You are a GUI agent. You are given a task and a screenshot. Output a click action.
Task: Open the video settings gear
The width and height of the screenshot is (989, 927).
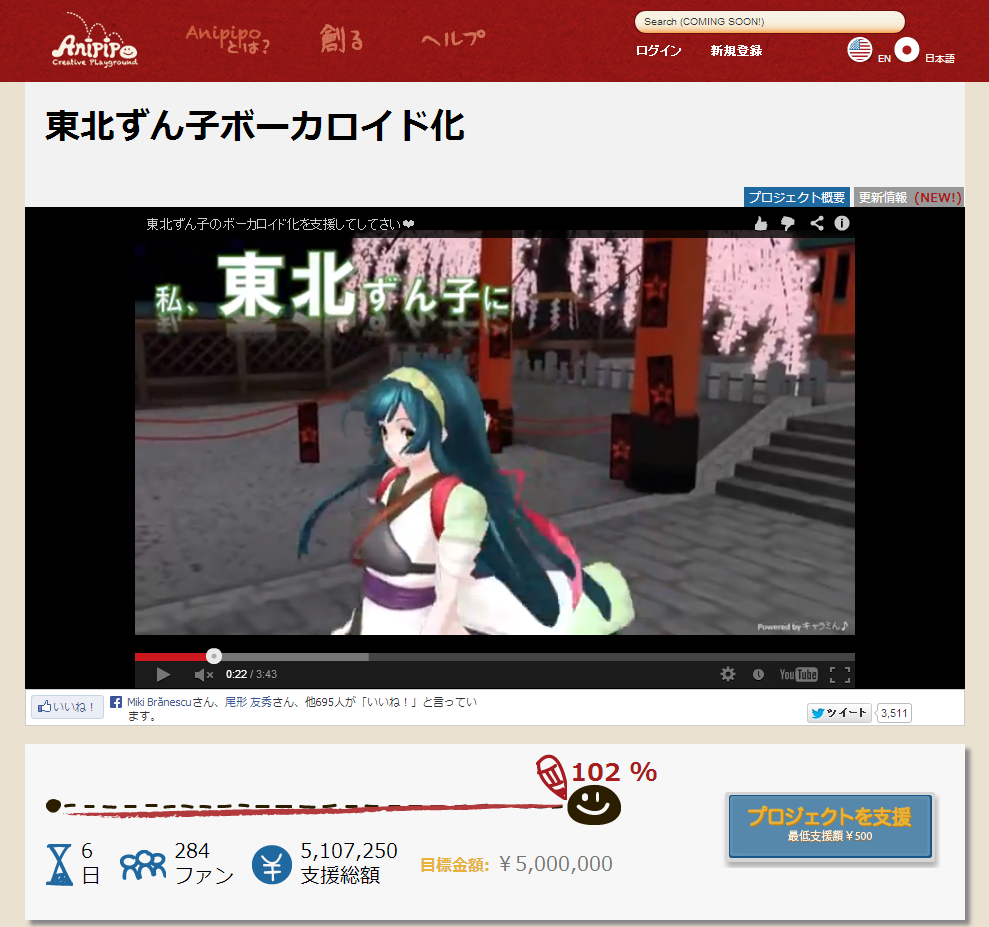tap(728, 674)
